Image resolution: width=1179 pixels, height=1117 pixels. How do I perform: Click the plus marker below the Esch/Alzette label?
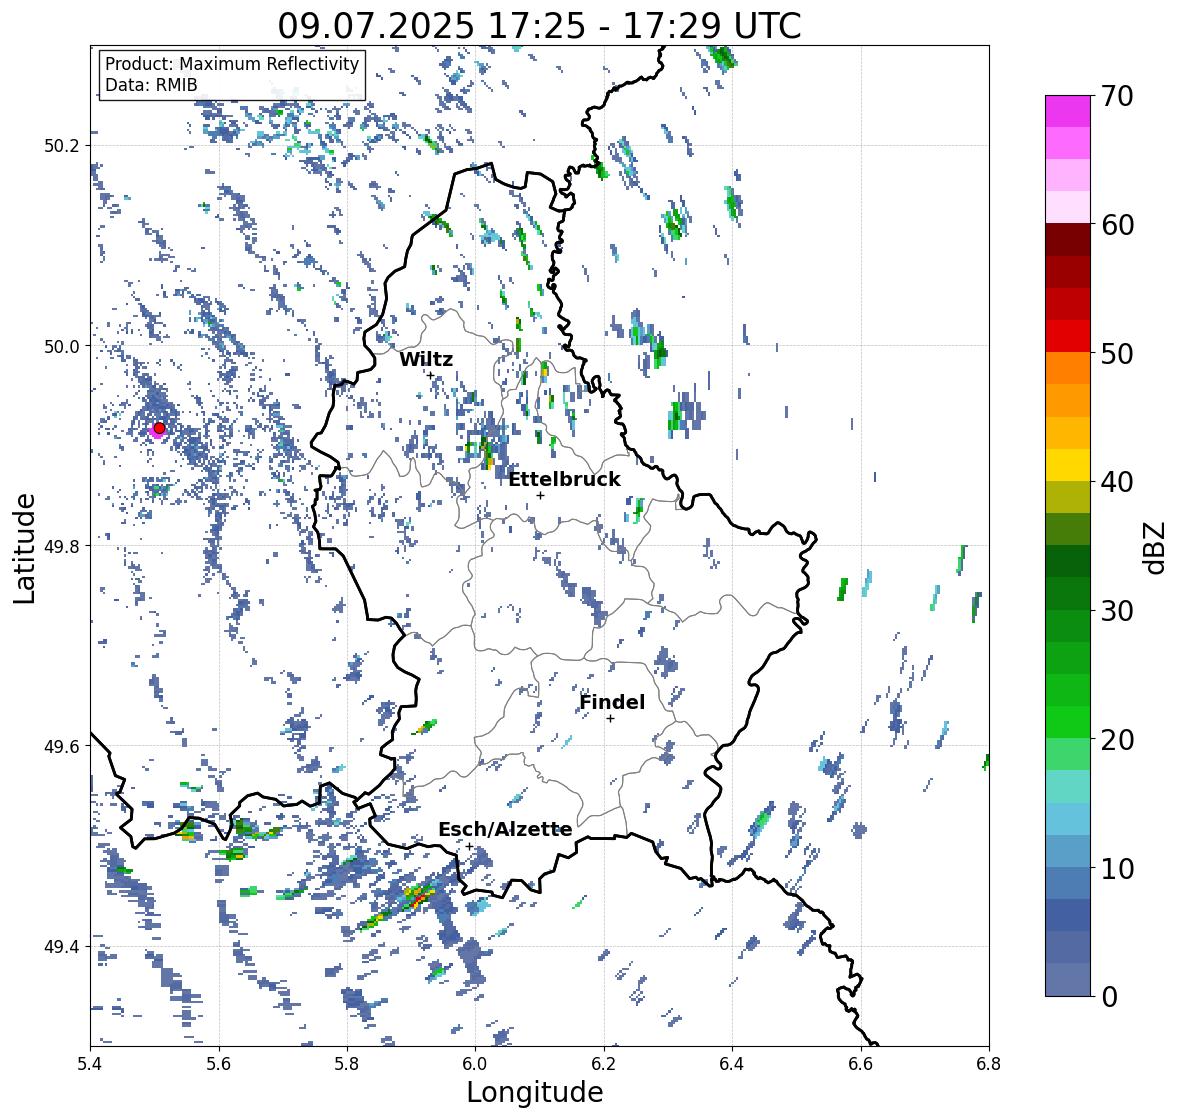click(469, 846)
